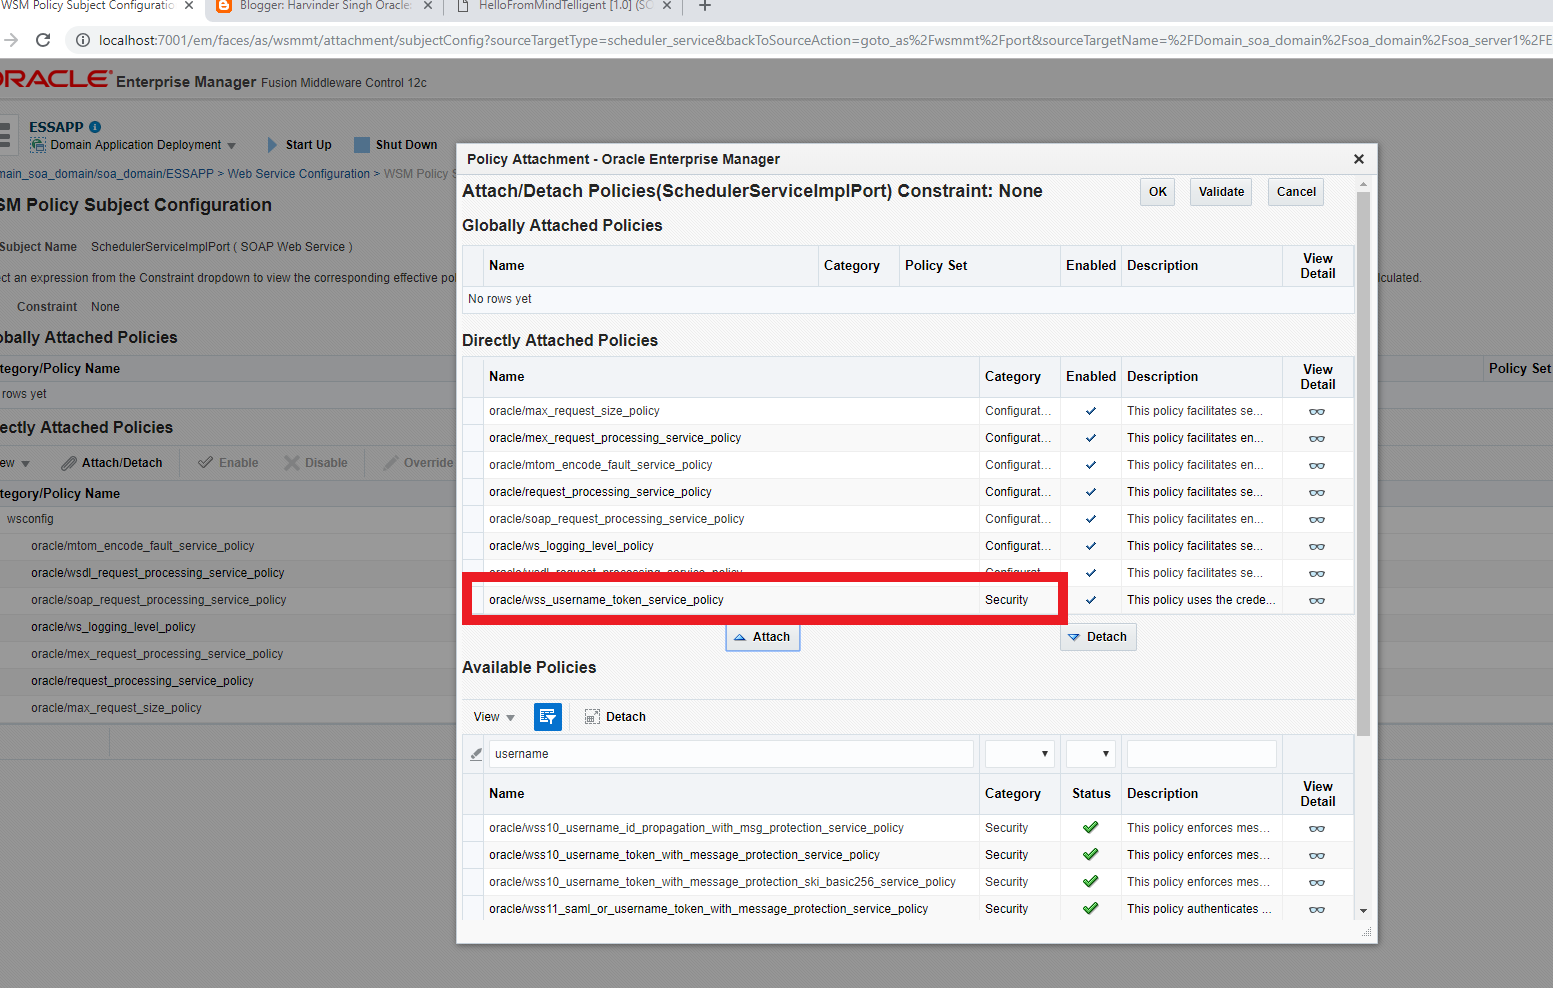This screenshot has width=1553, height=988.
Task: View detail glasses for max_request_size_policy
Action: (1317, 411)
